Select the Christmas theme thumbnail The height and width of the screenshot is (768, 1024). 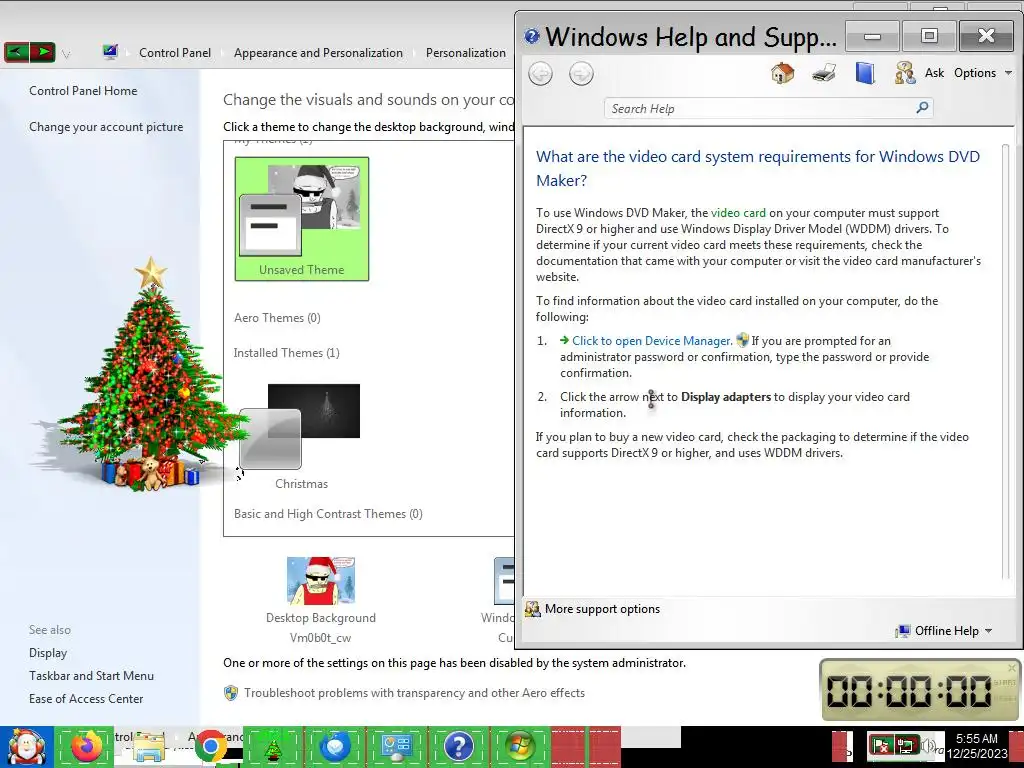301,436
